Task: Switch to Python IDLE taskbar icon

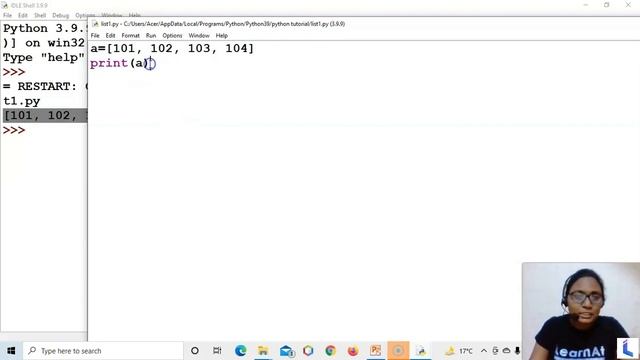Action: pos(421,351)
